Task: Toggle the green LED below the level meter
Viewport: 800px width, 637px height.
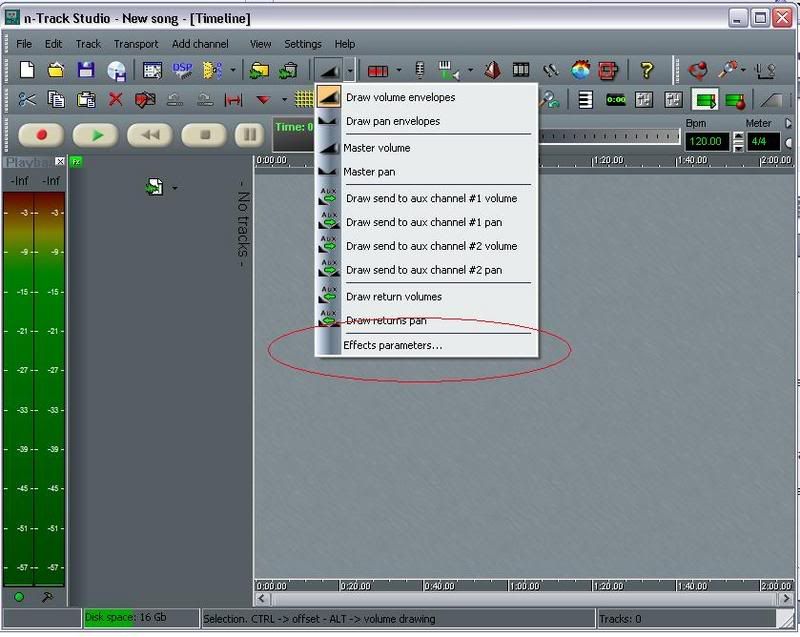Action: click(x=19, y=597)
